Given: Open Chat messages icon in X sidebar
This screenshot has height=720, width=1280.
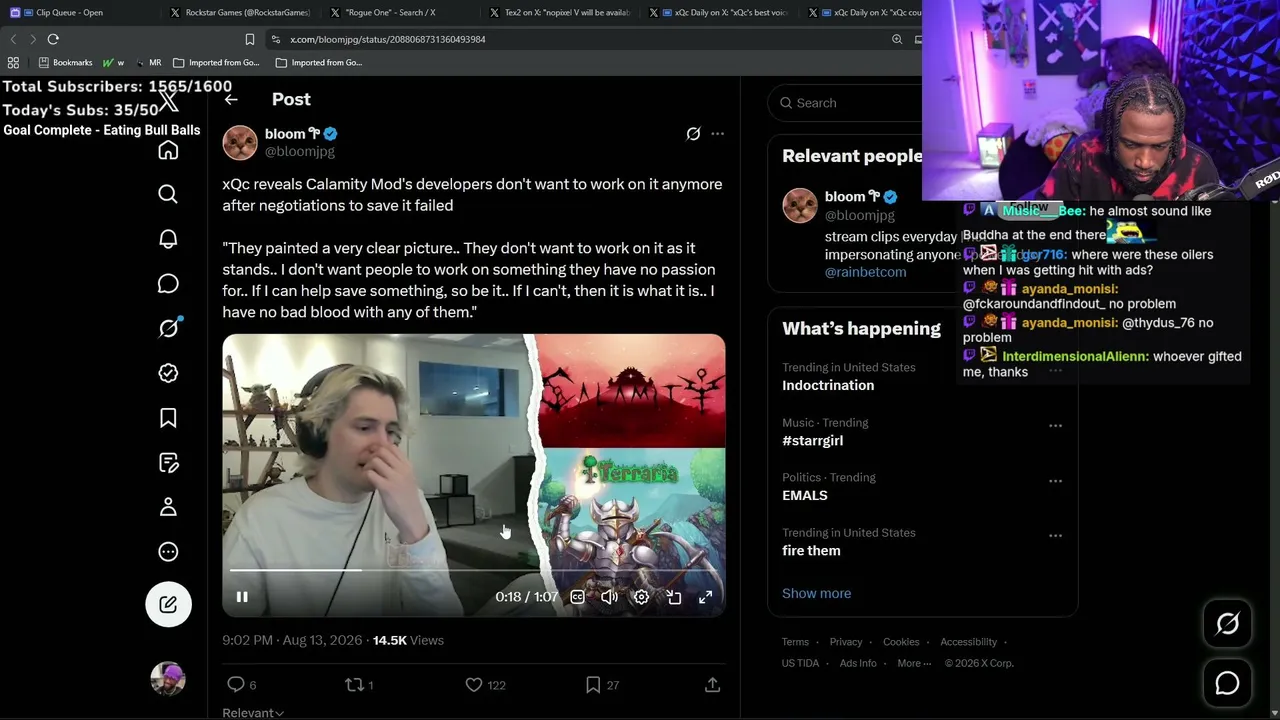Looking at the screenshot, I should click(168, 284).
